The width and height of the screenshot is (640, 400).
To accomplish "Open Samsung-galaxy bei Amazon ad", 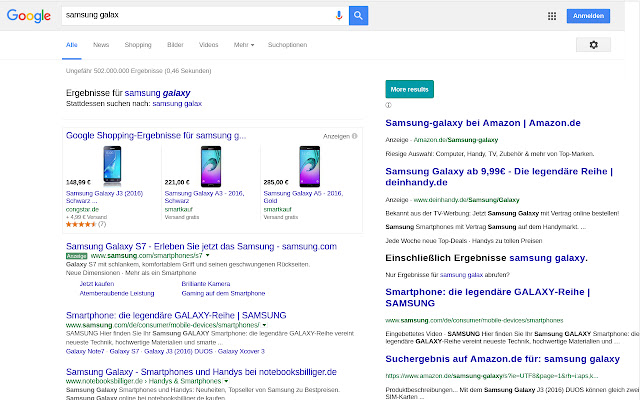I will [483, 123].
